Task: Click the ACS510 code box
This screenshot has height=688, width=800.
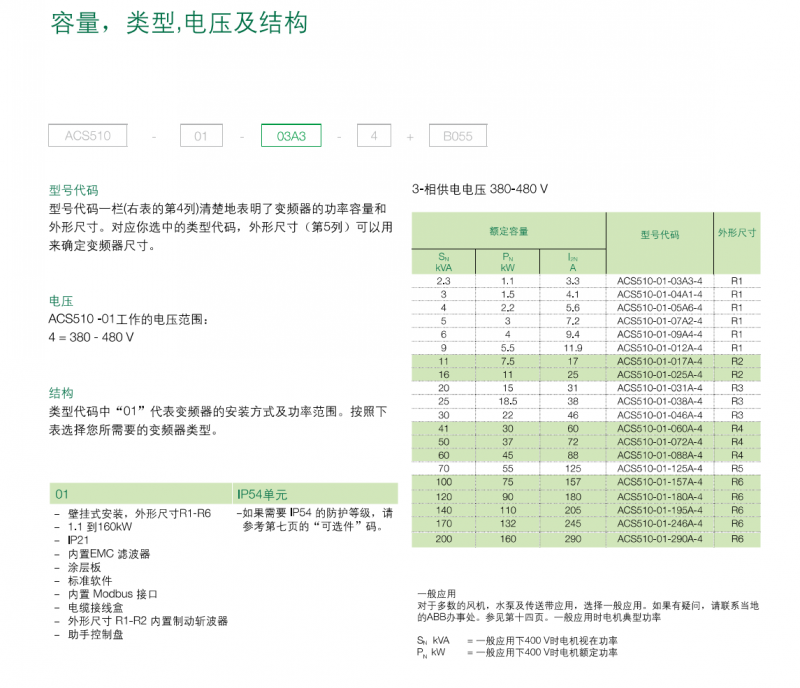Action: click(88, 136)
